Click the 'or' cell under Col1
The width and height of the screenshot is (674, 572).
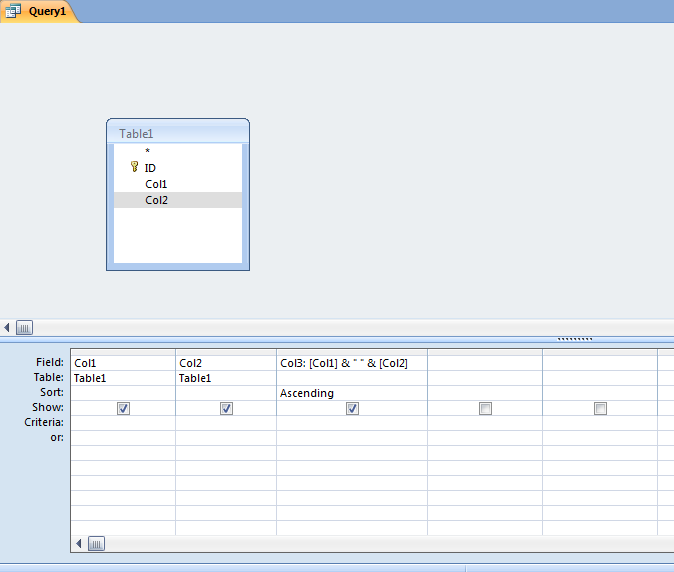tap(123, 438)
